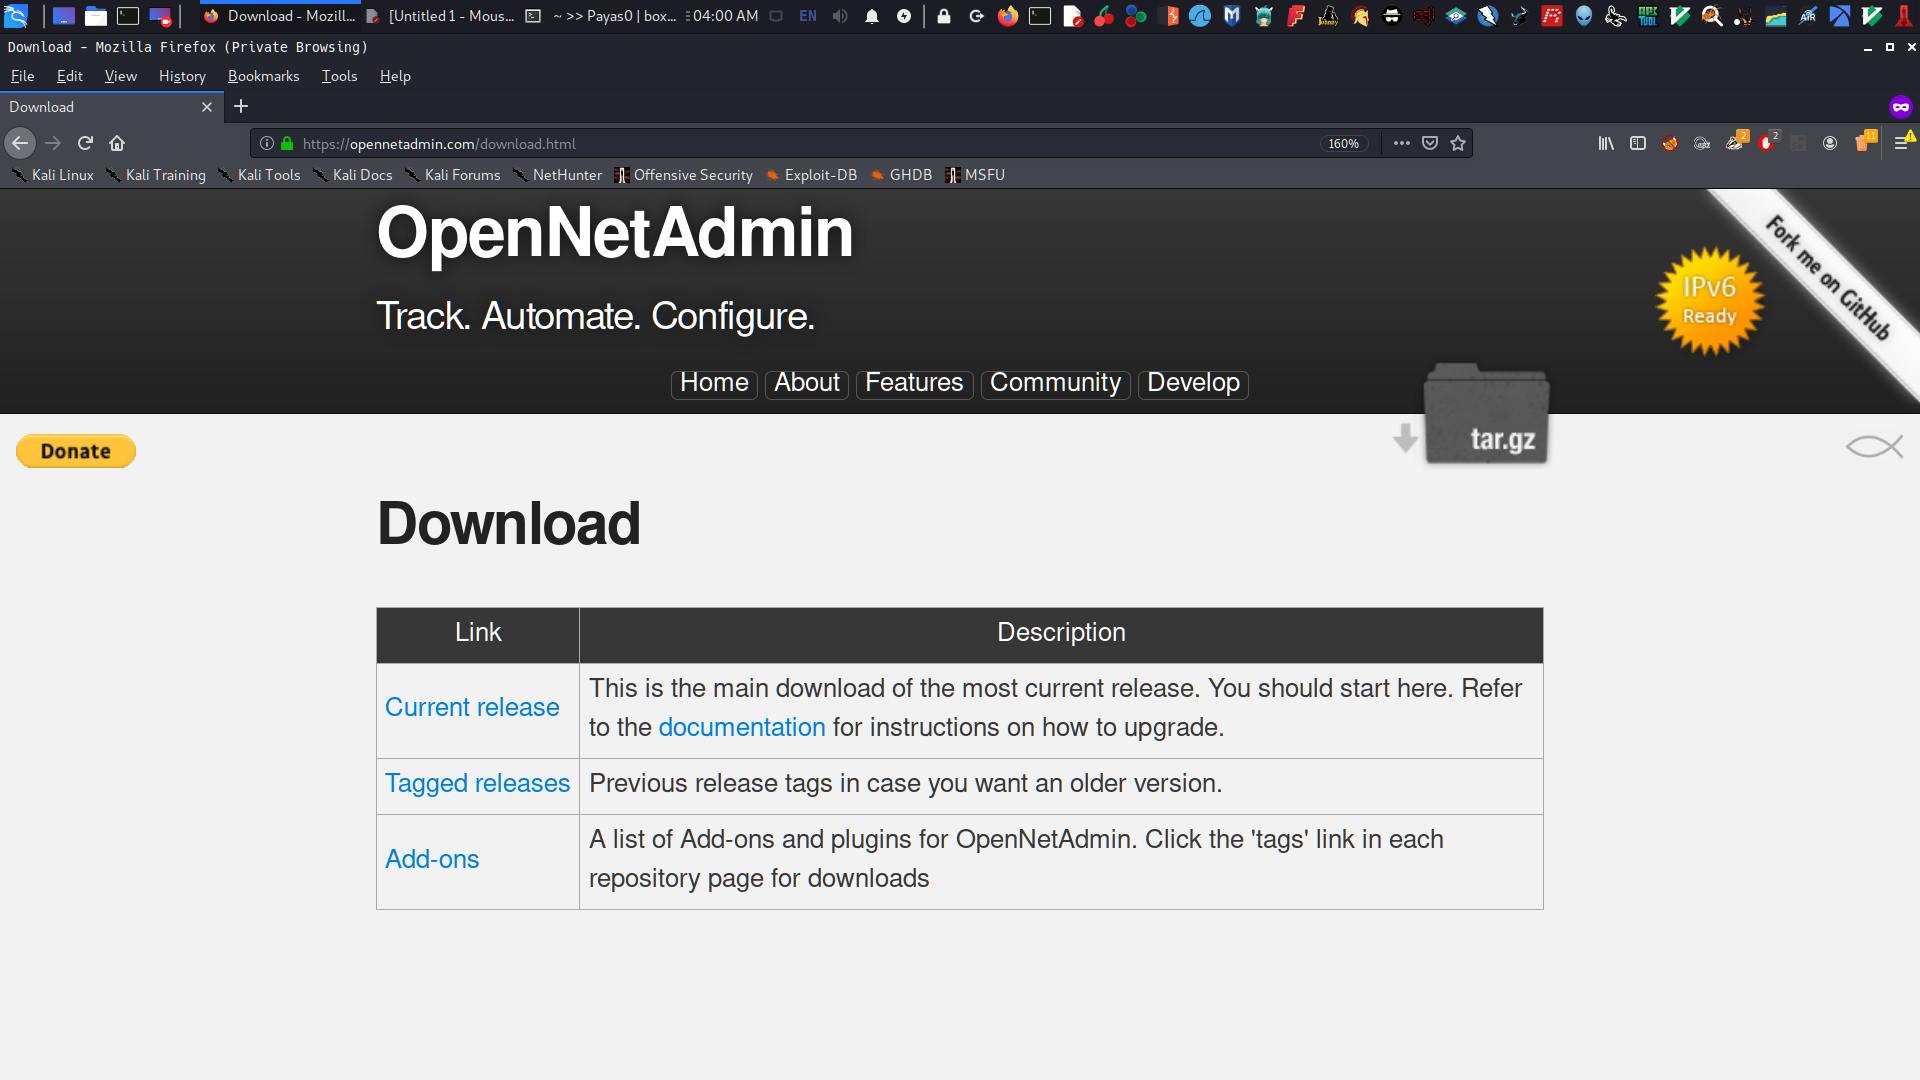The width and height of the screenshot is (1920, 1080).
Task: Open Exploit-DB bookmark
Action: pos(811,175)
